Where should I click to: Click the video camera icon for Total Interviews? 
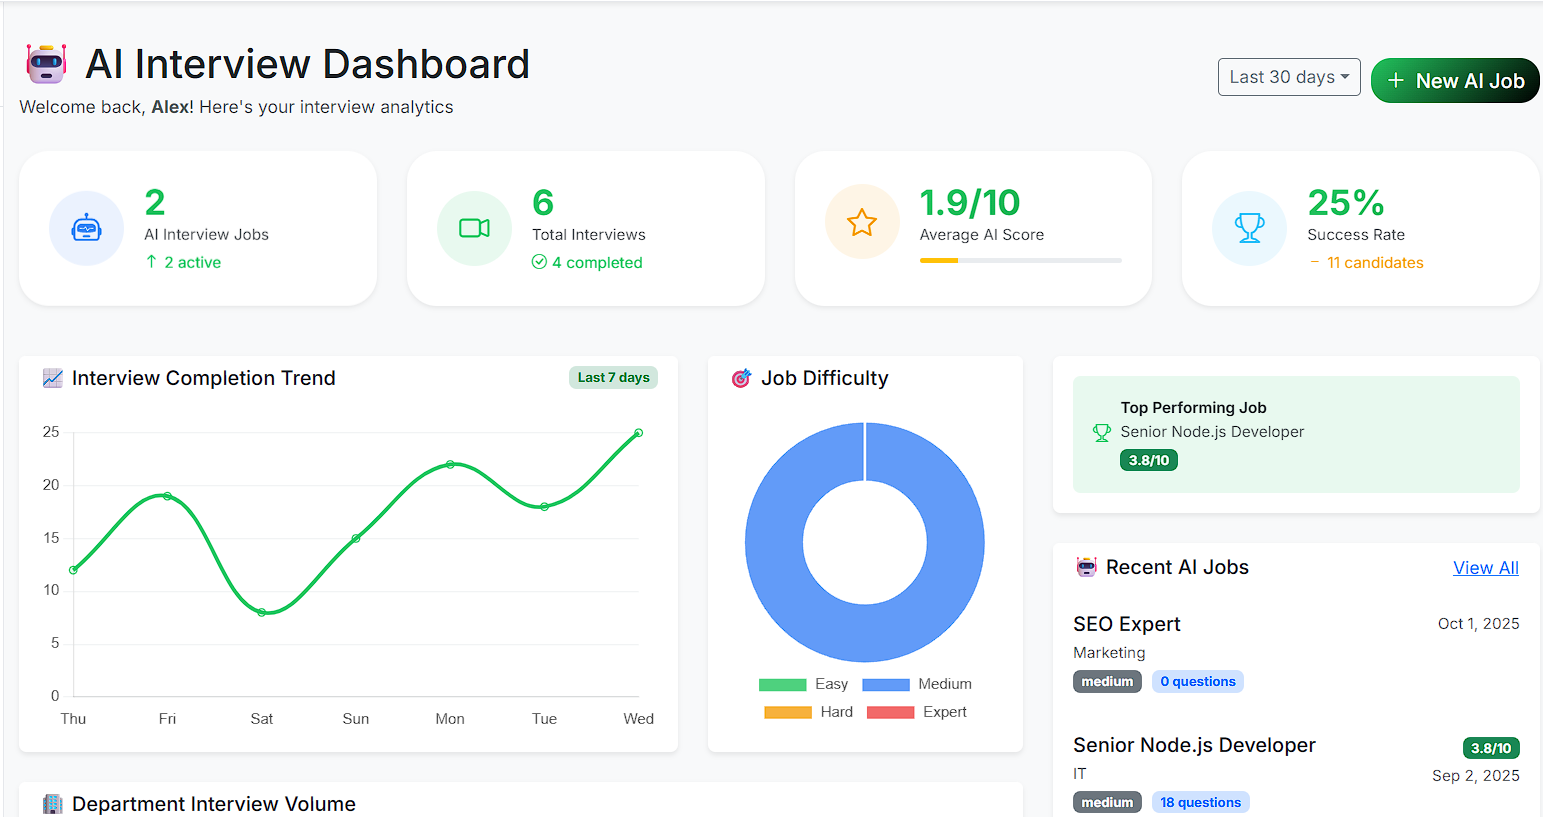tap(474, 229)
